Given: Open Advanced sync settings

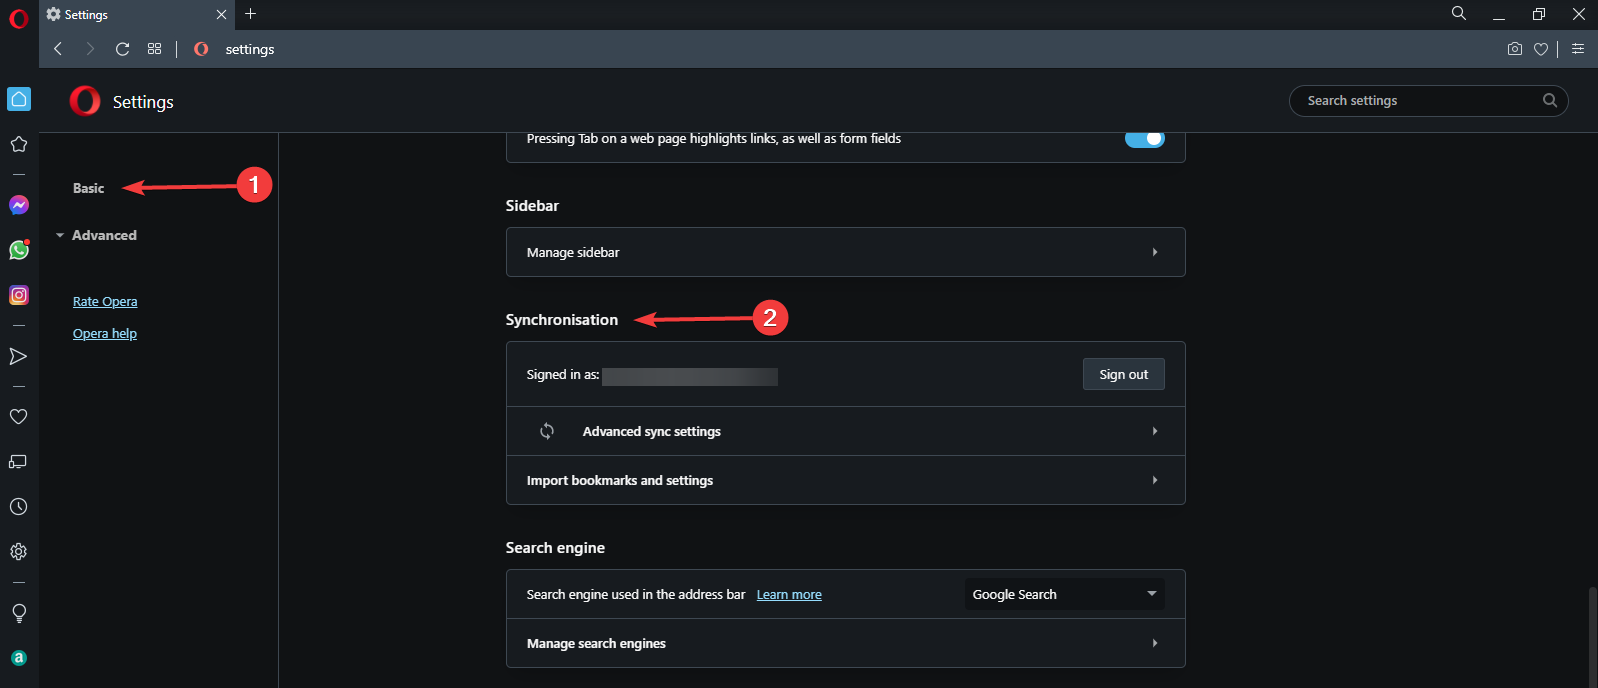Looking at the screenshot, I should point(845,431).
